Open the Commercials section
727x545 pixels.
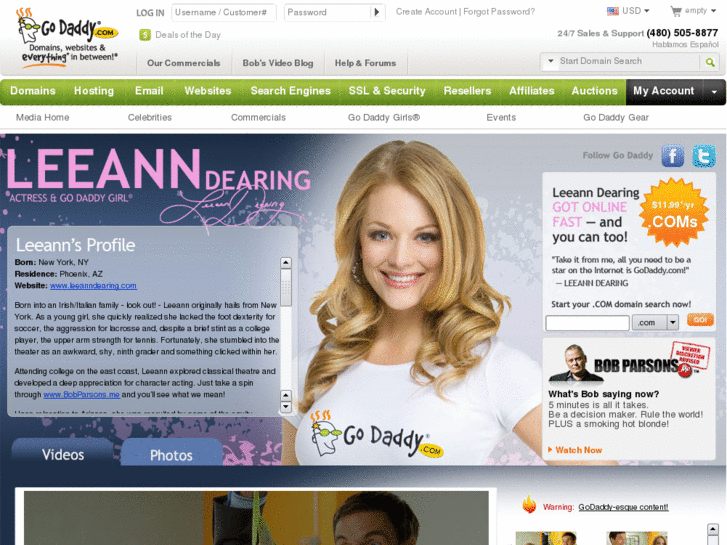click(258, 118)
